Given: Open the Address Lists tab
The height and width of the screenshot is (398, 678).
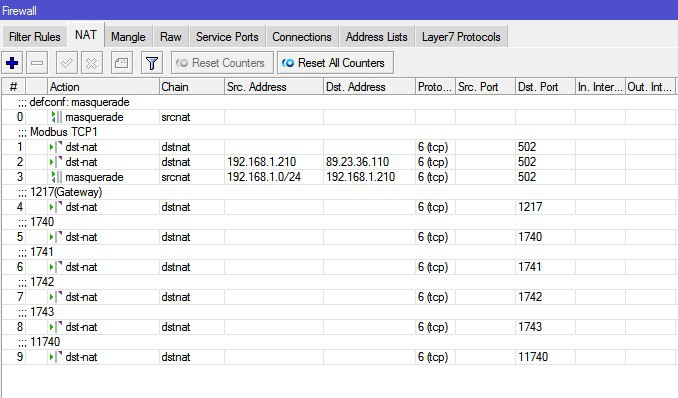Looking at the screenshot, I should (x=377, y=37).
